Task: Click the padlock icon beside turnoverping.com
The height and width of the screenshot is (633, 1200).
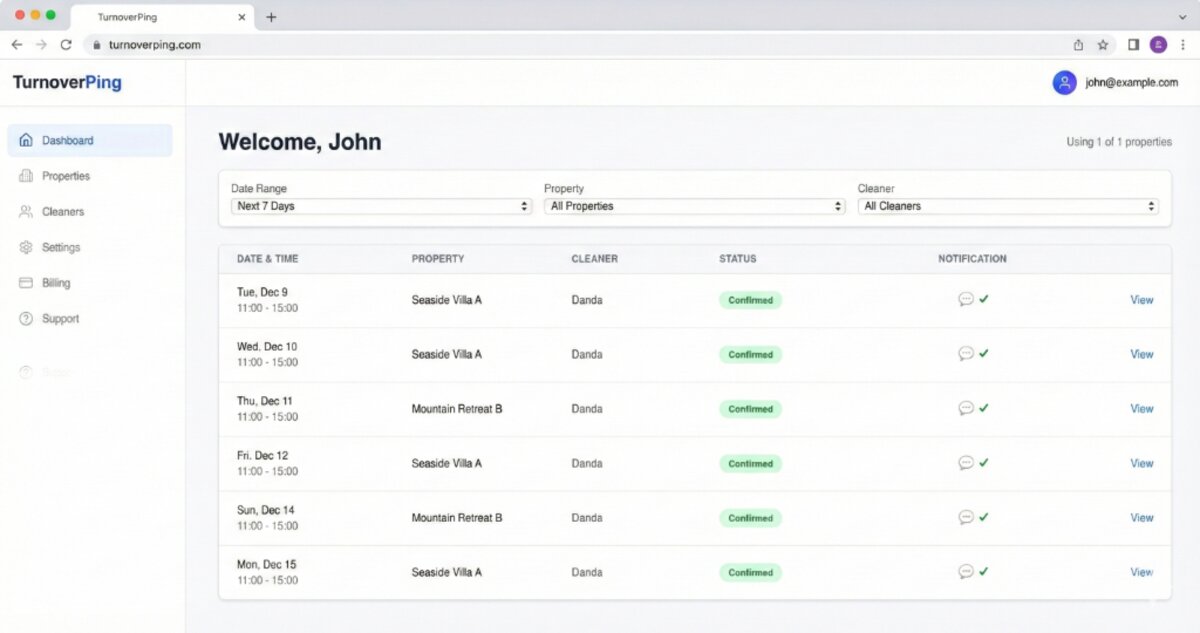Action: (x=98, y=44)
